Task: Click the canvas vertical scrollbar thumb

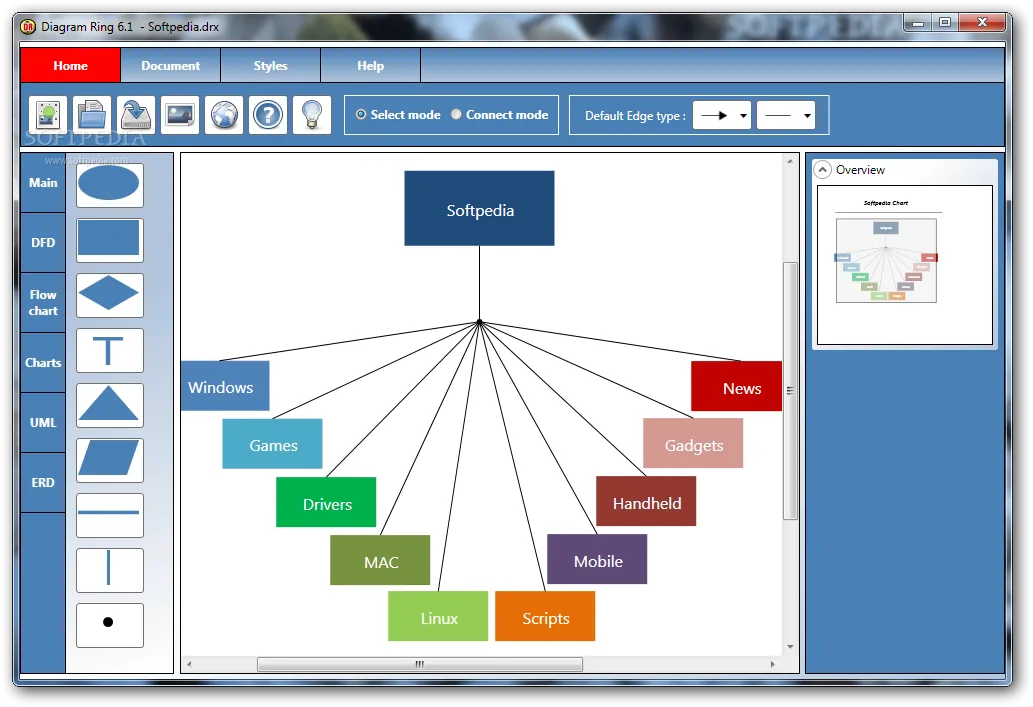Action: (790, 391)
